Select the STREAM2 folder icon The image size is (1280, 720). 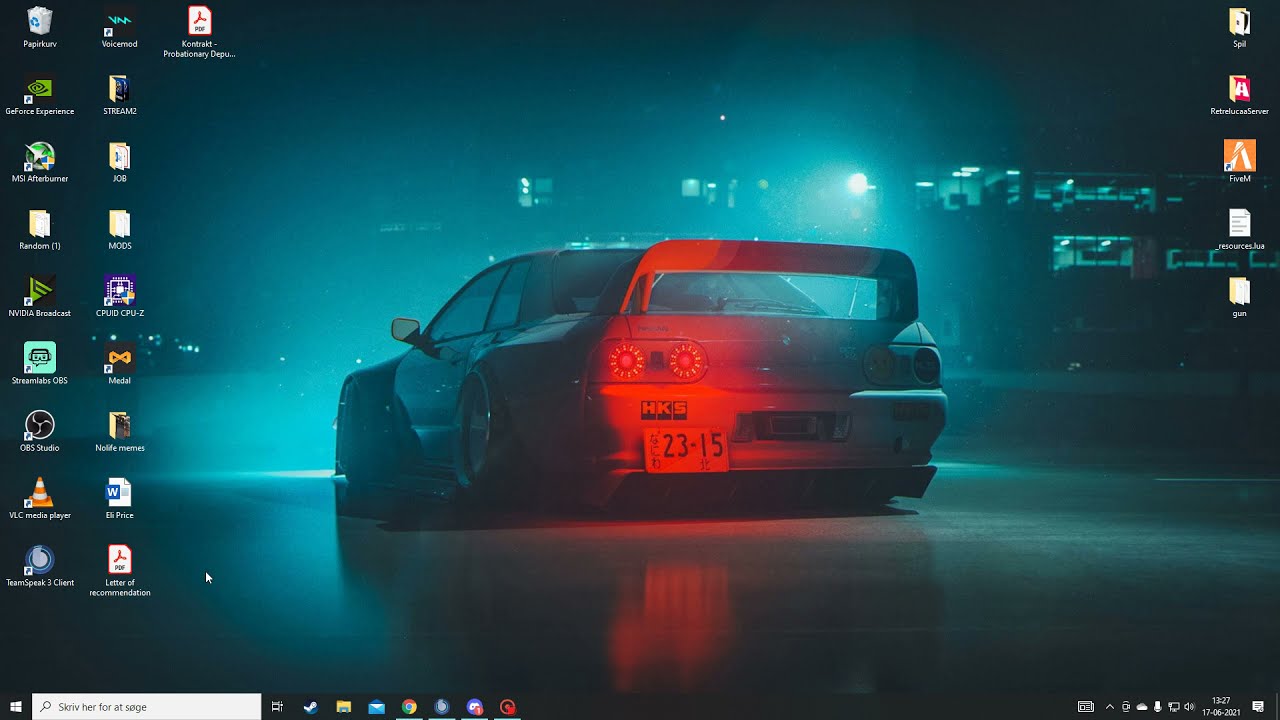(120, 95)
